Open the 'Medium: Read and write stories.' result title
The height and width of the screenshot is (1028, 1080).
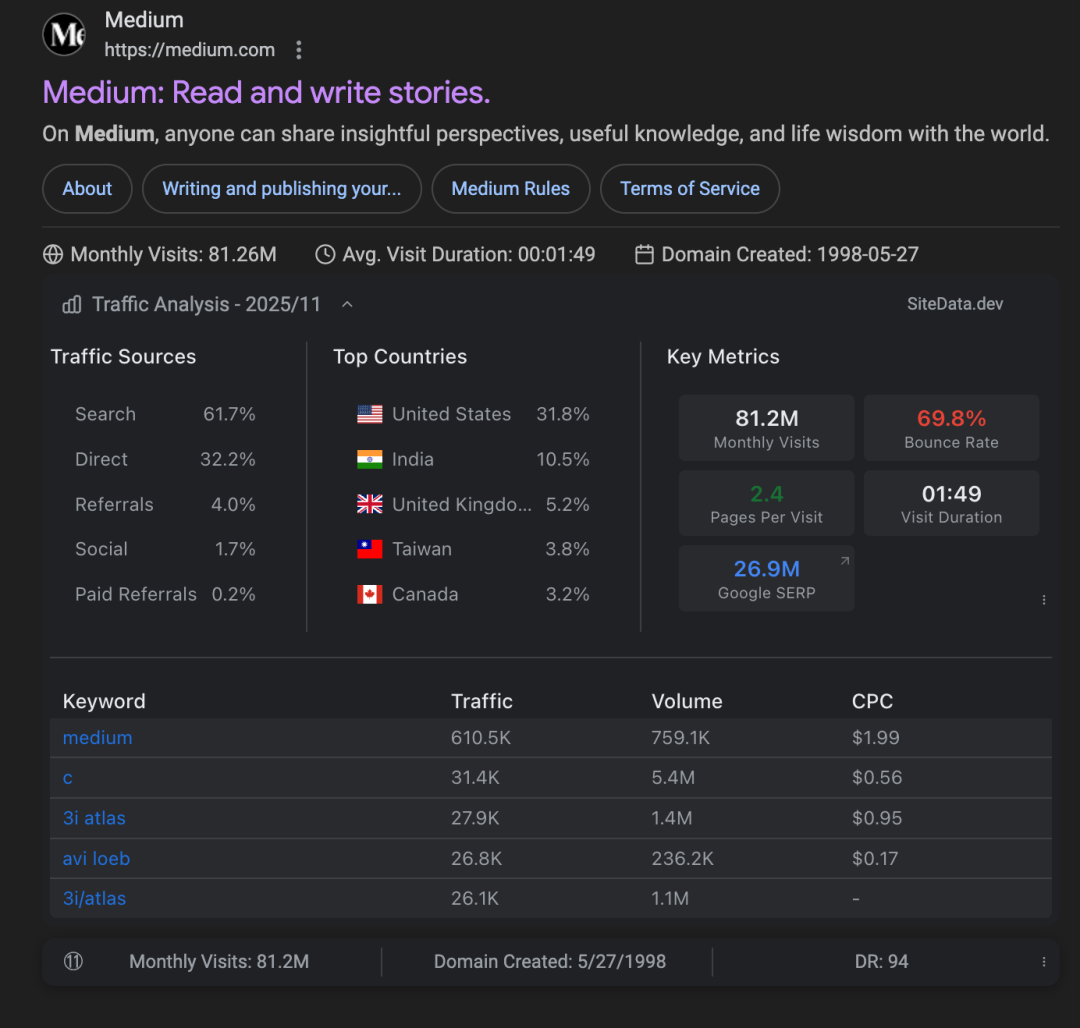click(267, 92)
